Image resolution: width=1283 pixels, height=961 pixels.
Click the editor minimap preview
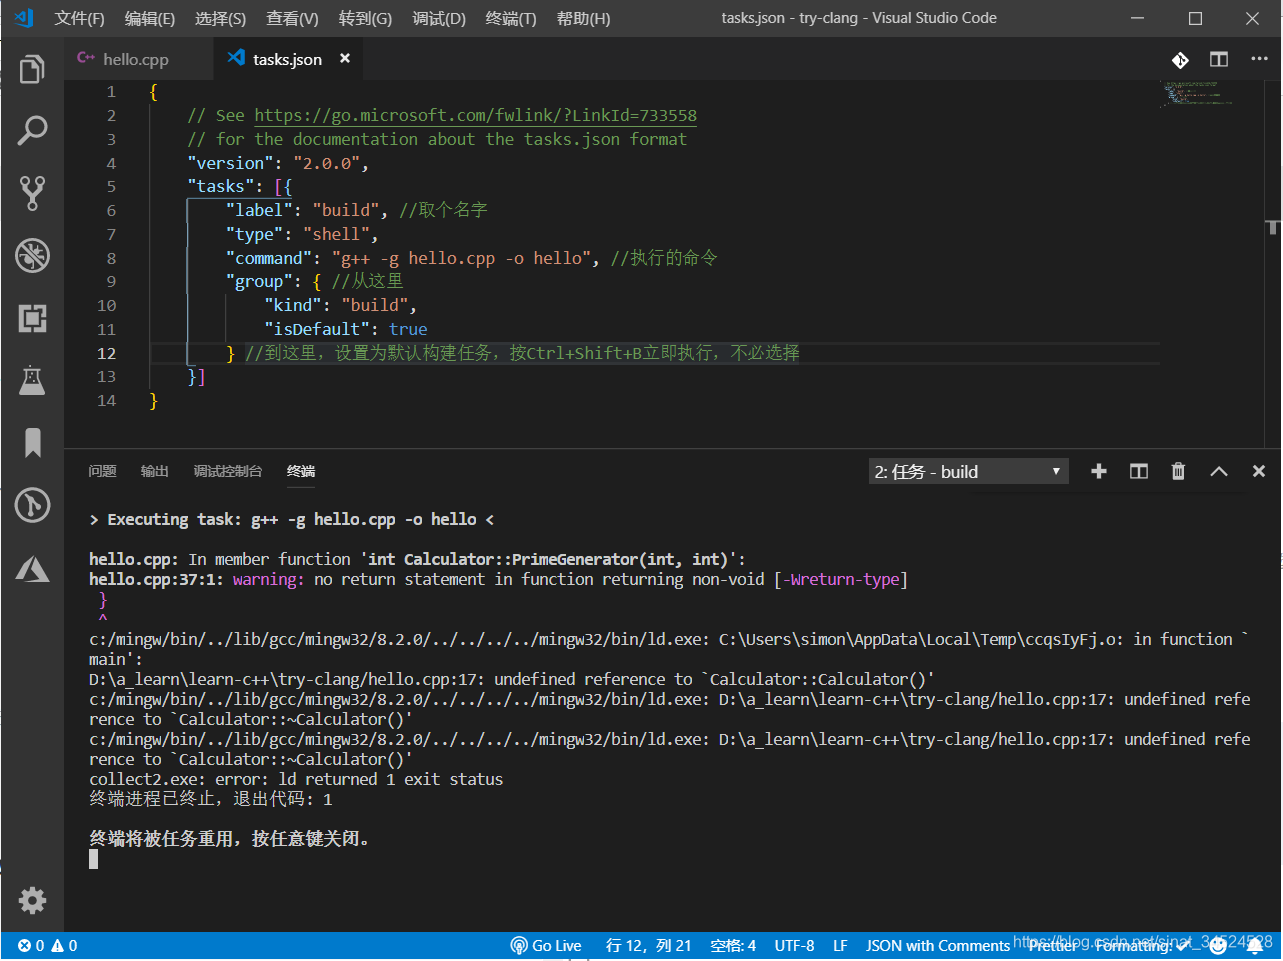click(1196, 94)
